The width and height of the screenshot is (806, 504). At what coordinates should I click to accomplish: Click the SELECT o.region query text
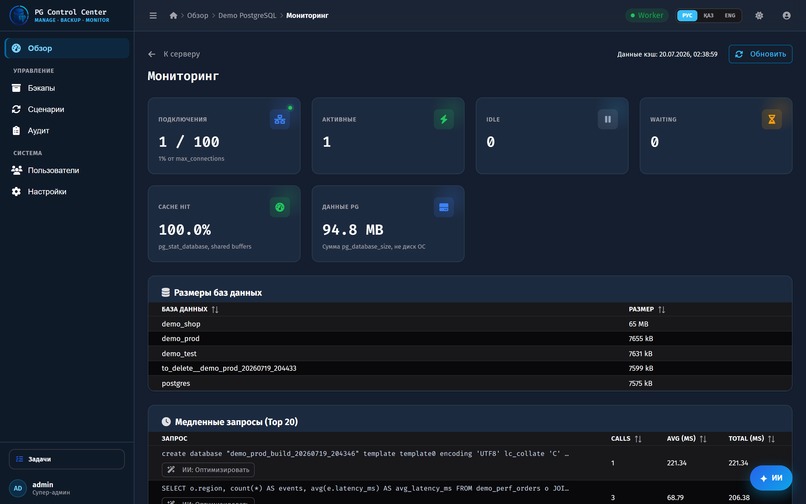(365, 488)
